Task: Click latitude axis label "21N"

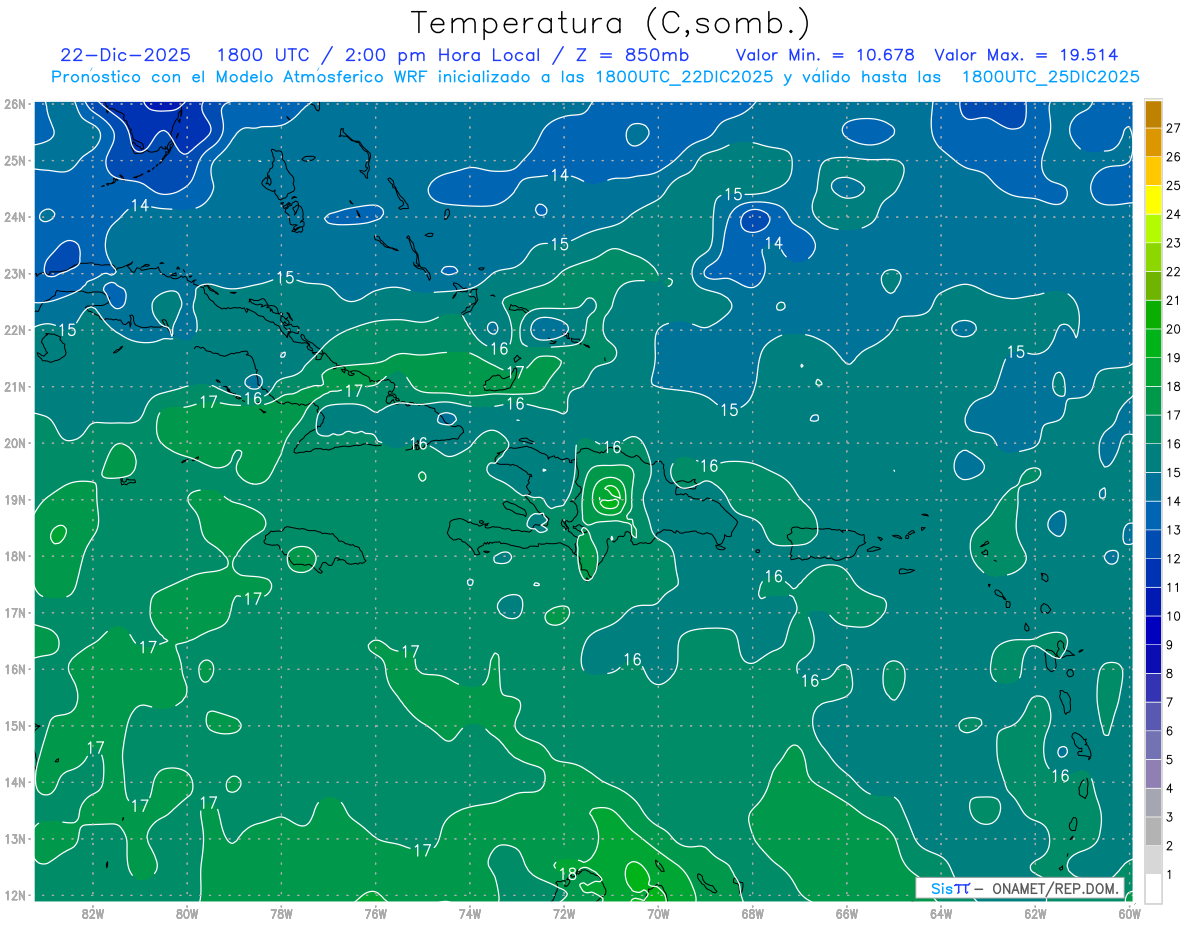Action: [15, 387]
